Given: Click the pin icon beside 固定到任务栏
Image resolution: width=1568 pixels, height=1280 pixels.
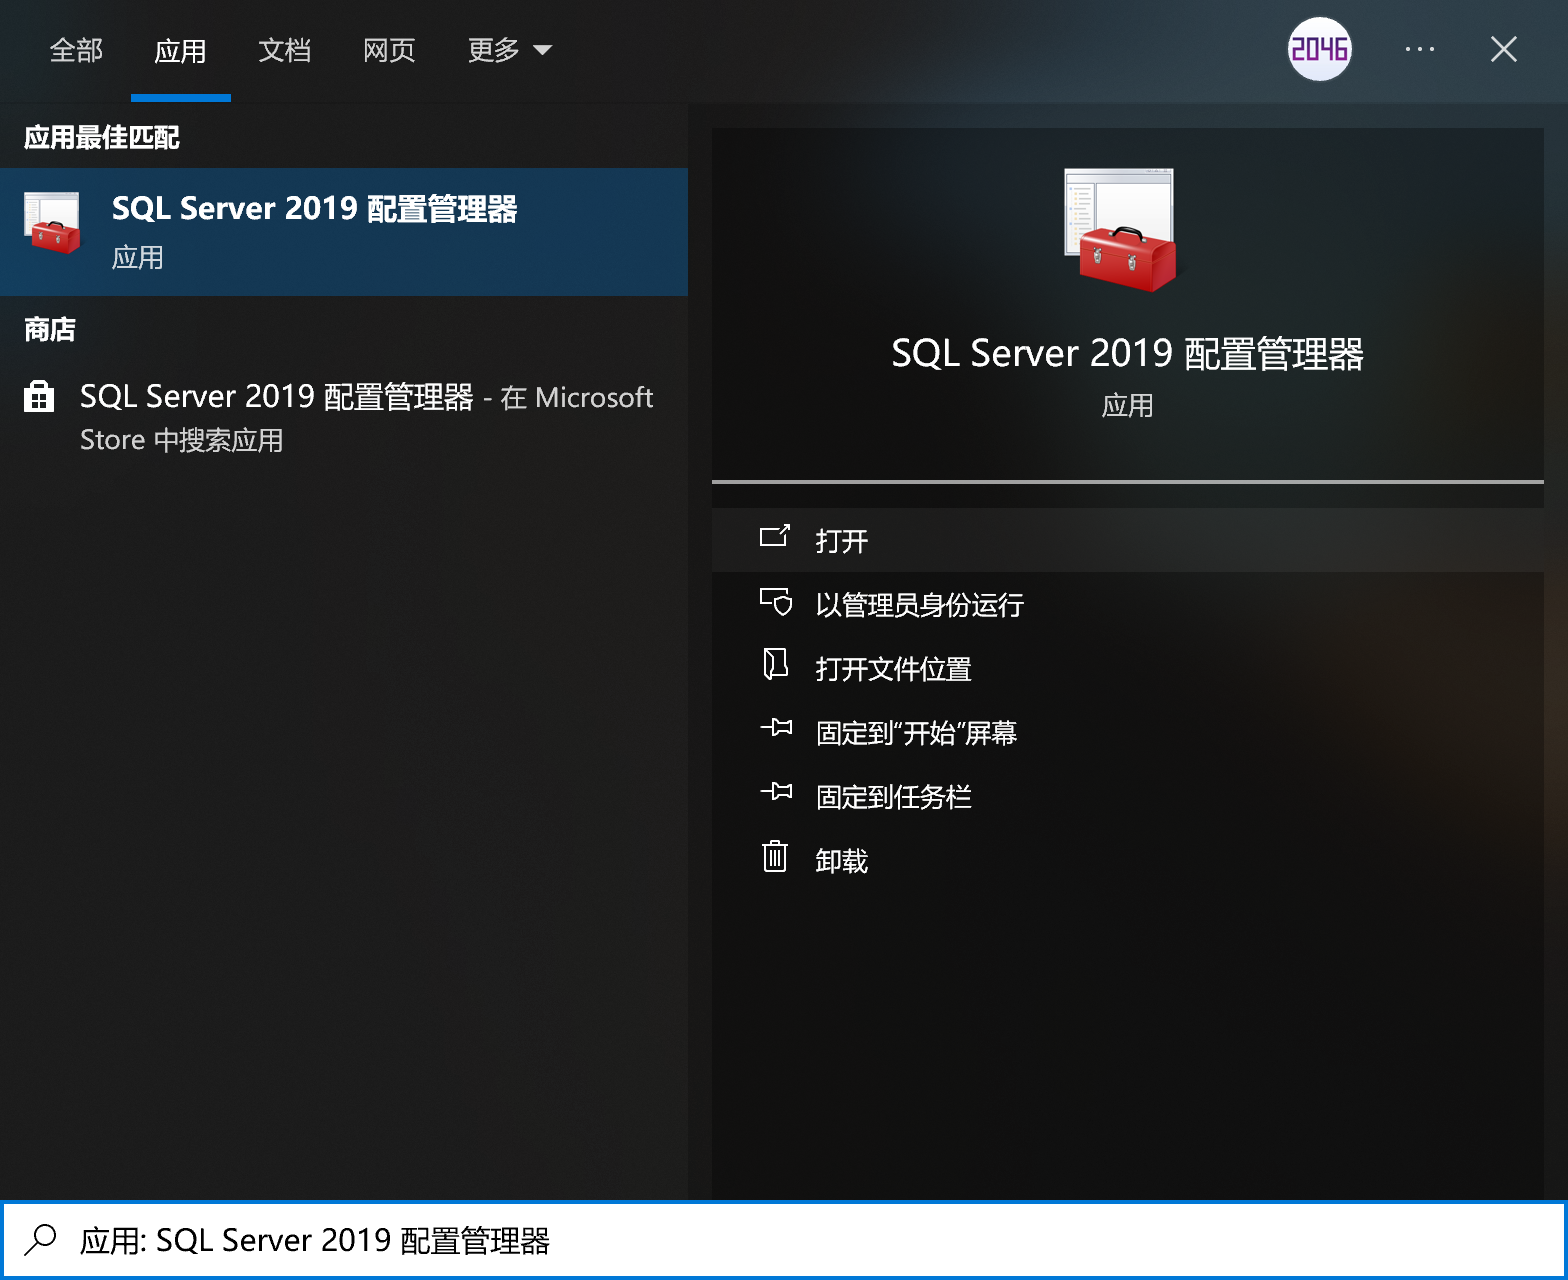Looking at the screenshot, I should coord(776,793).
